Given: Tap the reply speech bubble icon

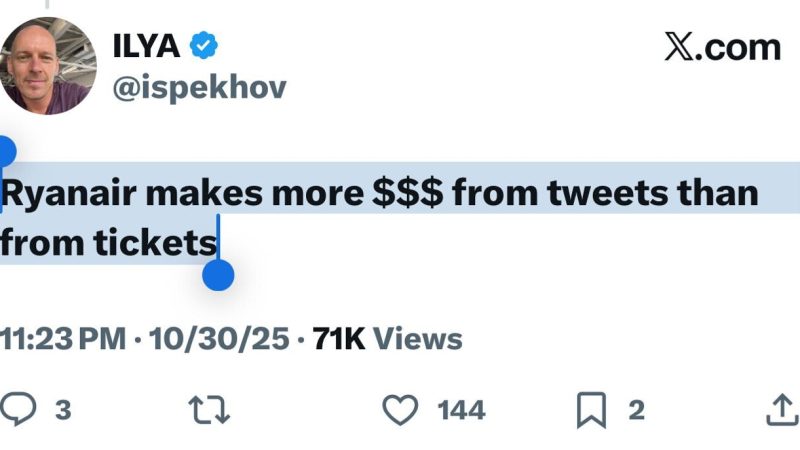Looking at the screenshot, I should [x=19, y=409].
